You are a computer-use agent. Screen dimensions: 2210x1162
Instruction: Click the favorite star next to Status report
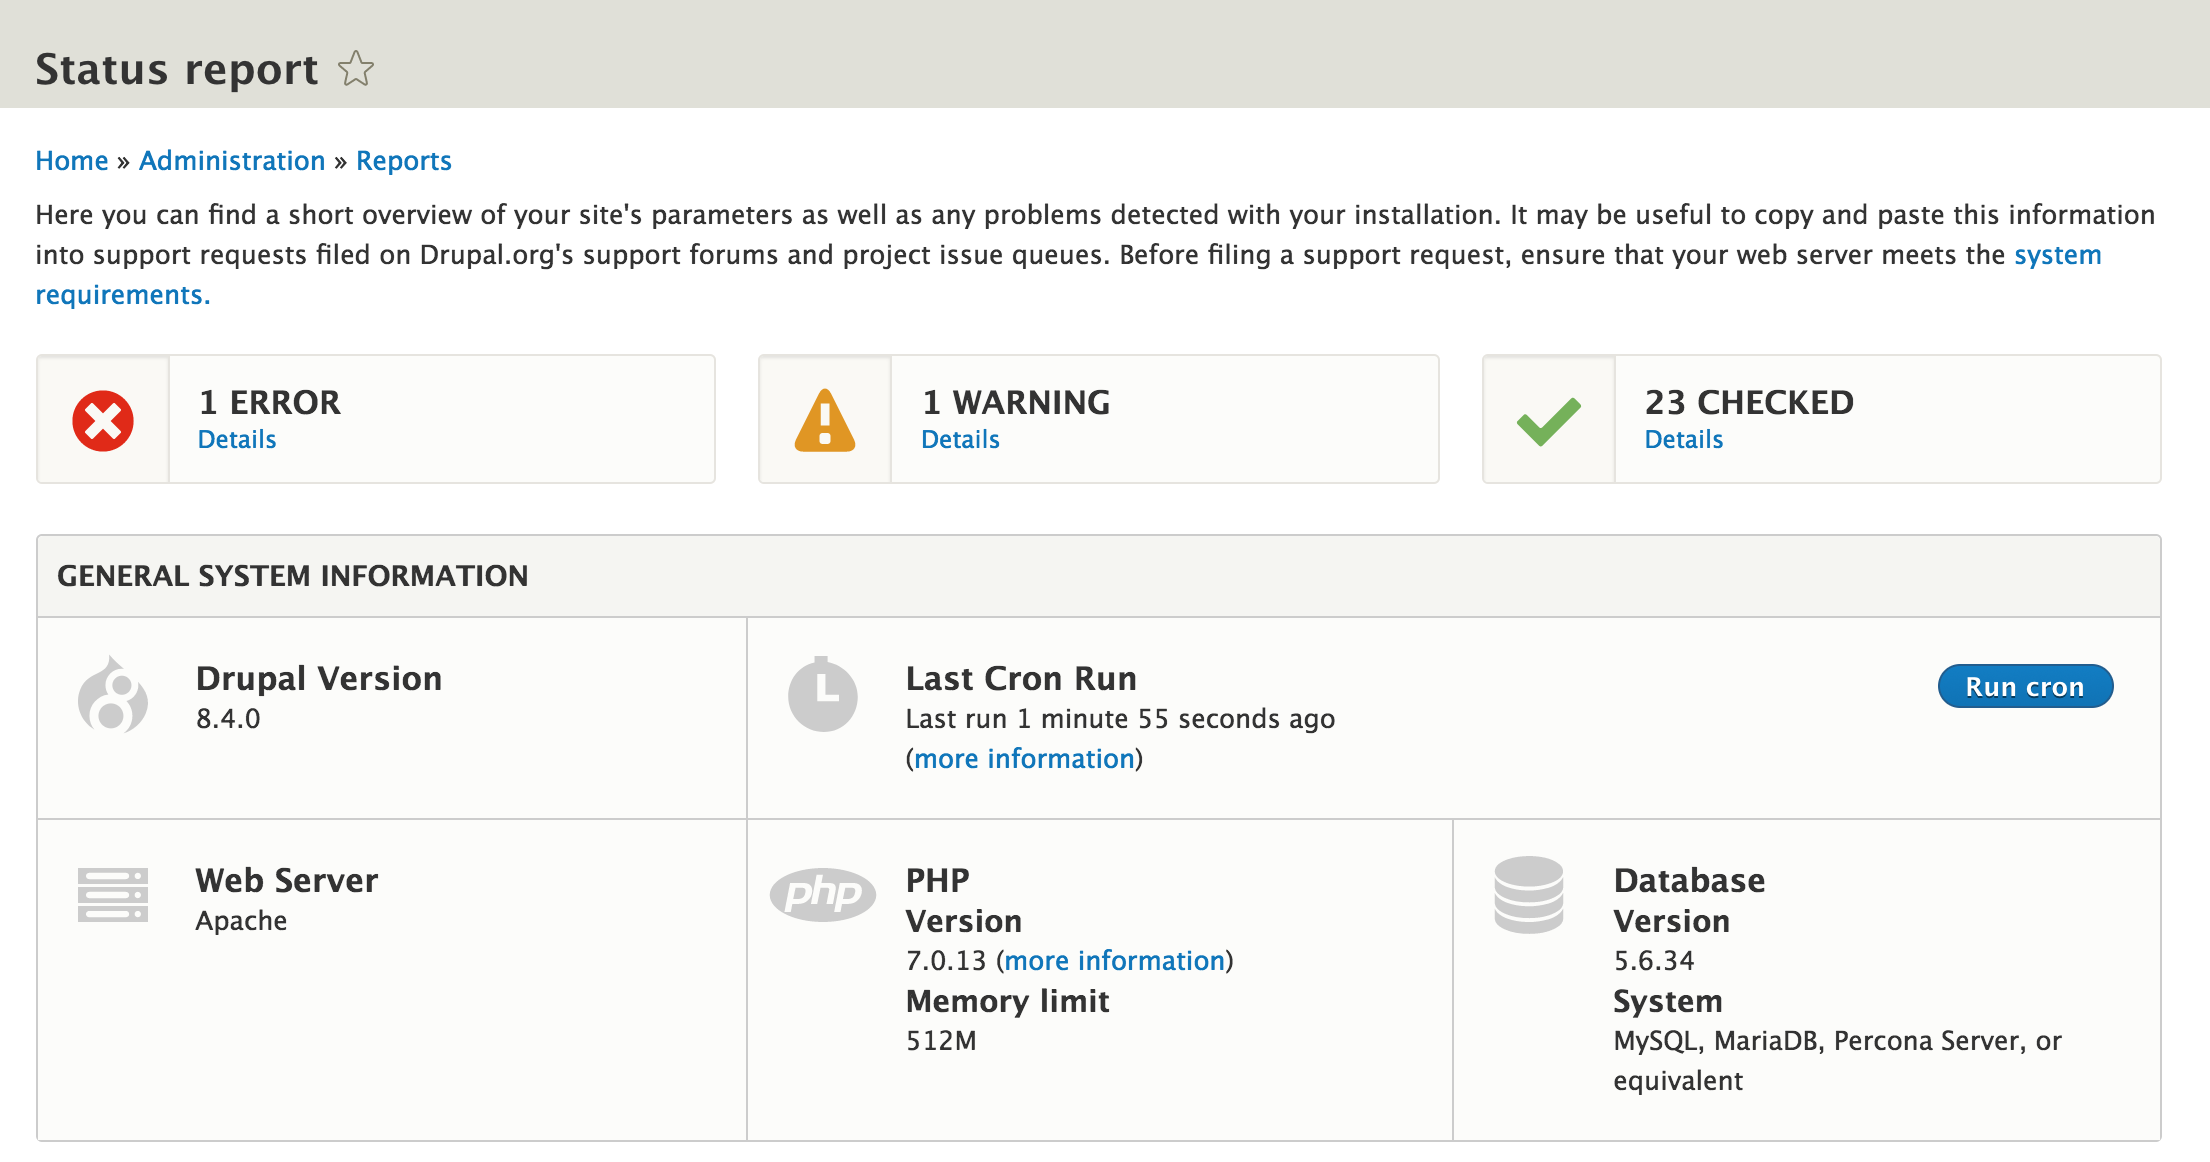[x=356, y=69]
